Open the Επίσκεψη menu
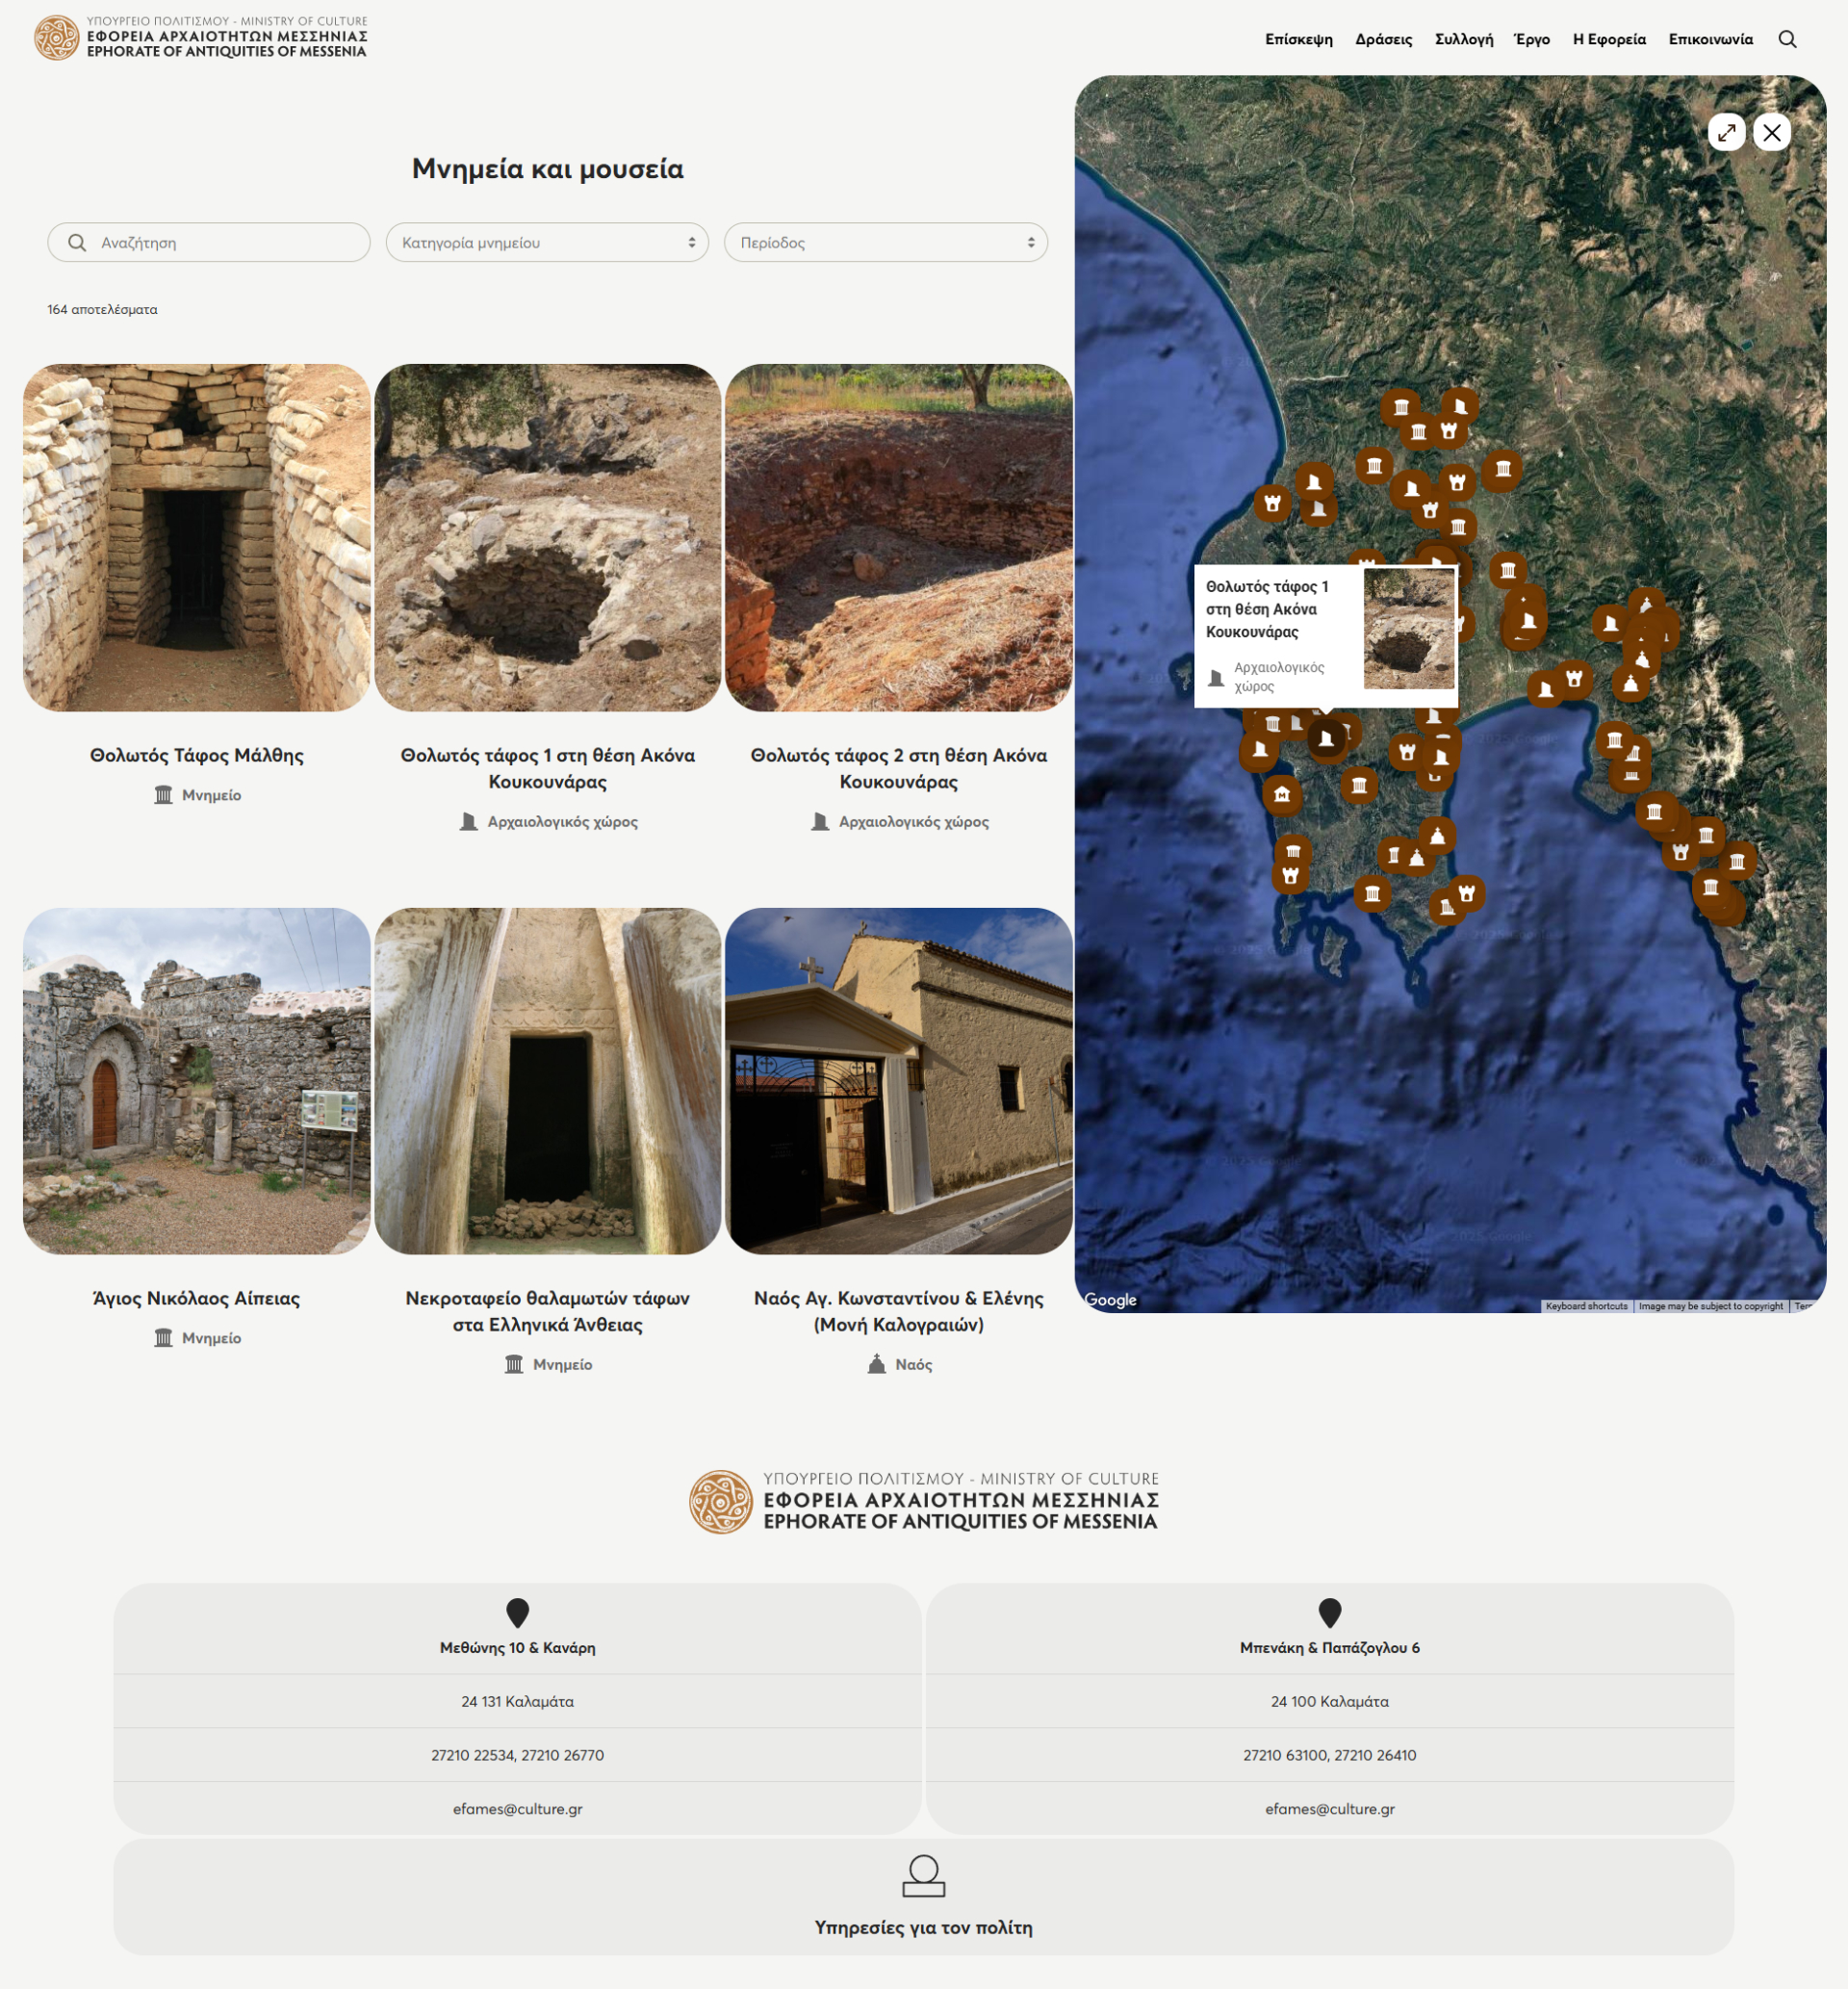The height and width of the screenshot is (1989, 1848). (1298, 40)
